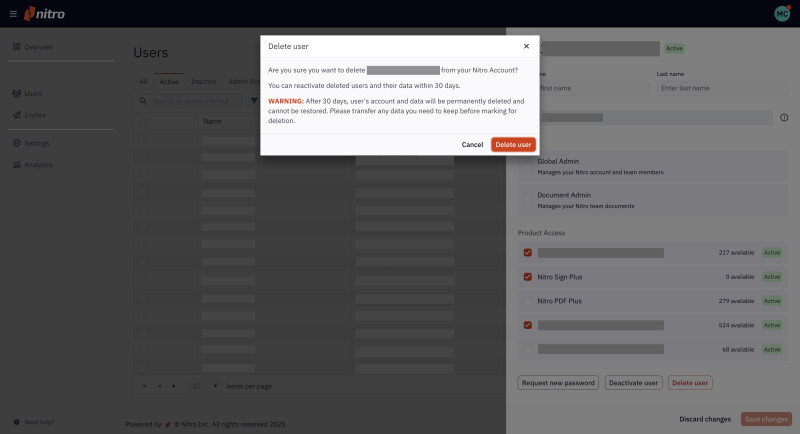Open Overview in the sidebar

[x=38, y=47]
